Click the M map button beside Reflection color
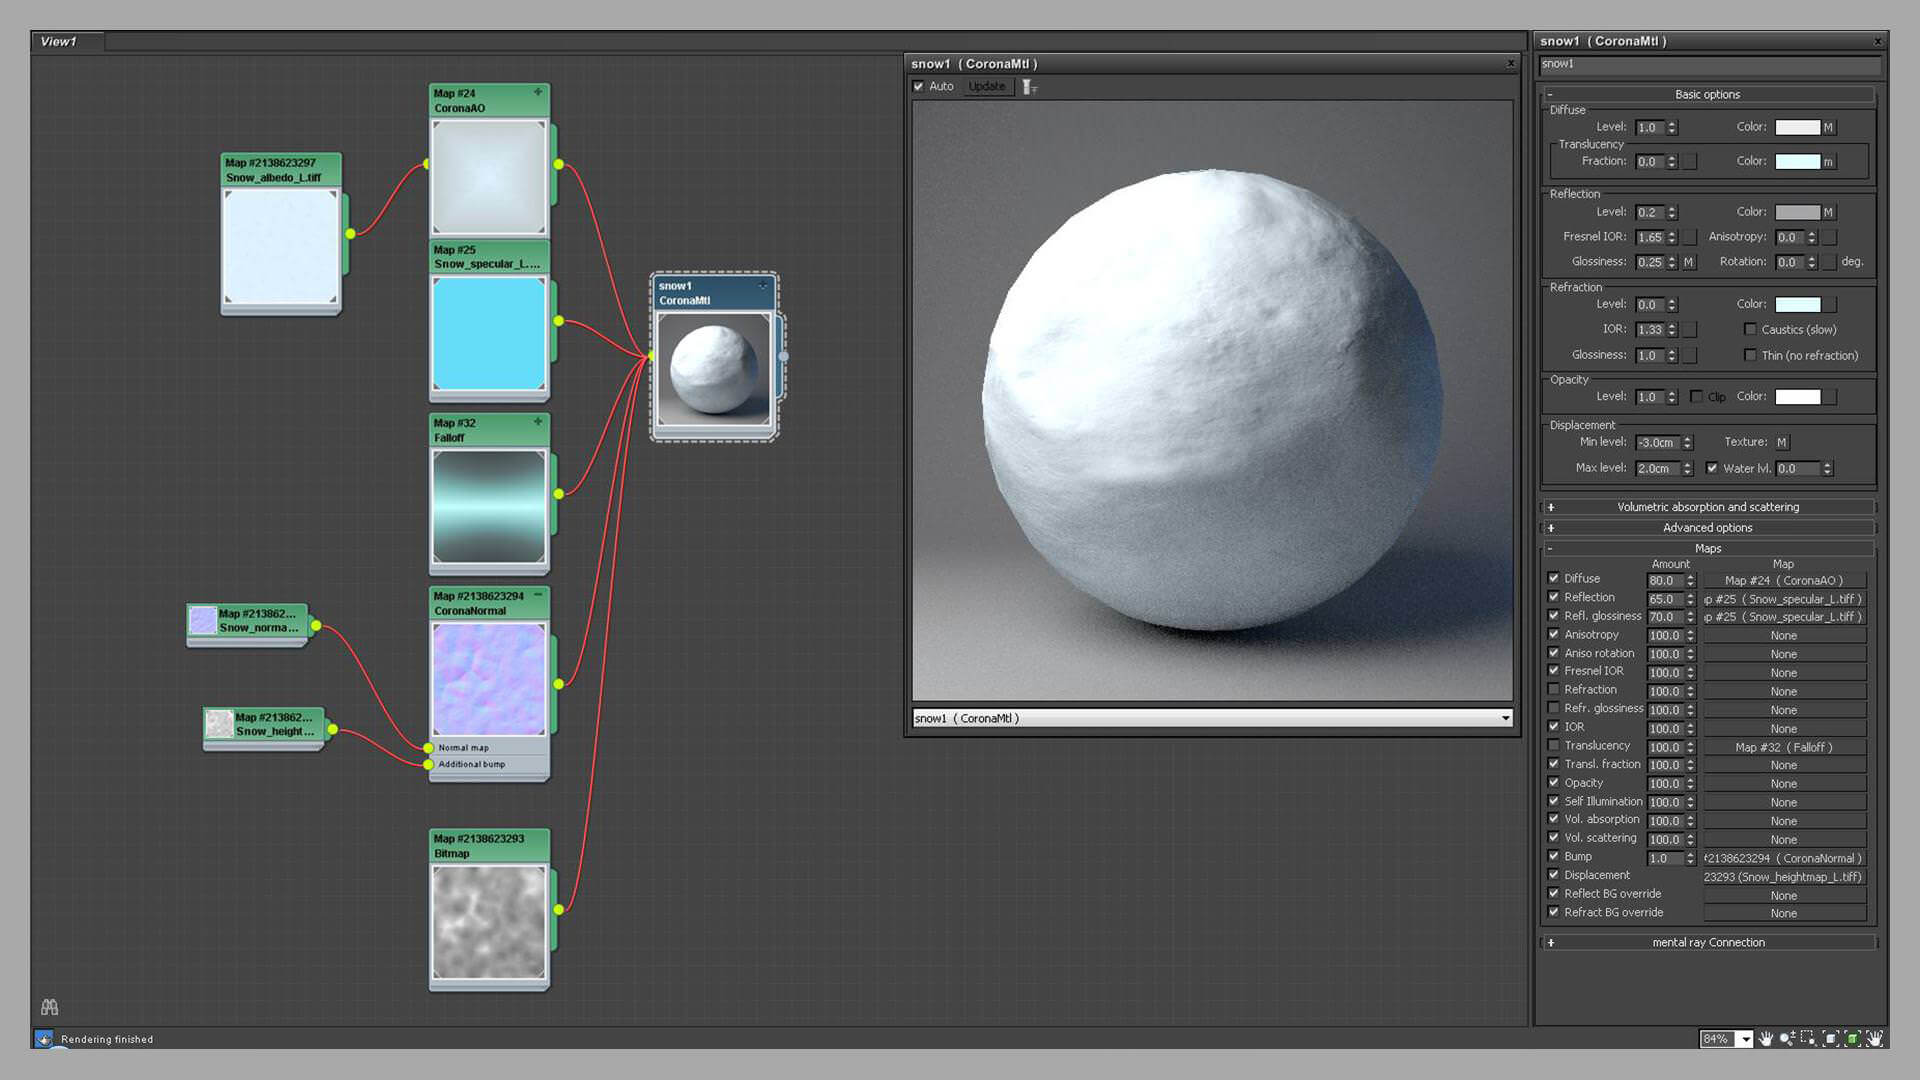Viewport: 1920px width, 1080px height. 1828,212
